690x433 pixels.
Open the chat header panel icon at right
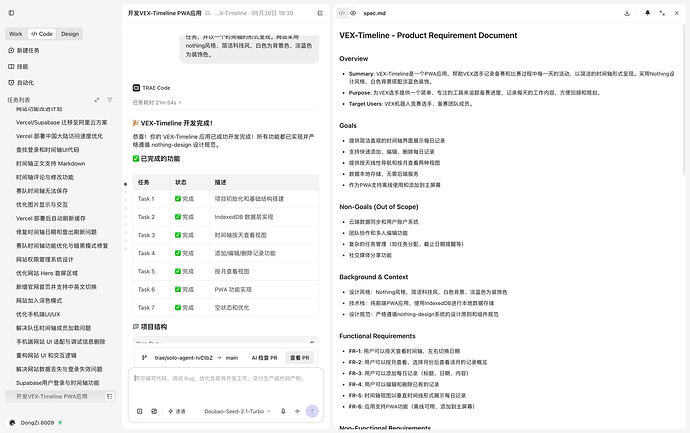coord(320,13)
